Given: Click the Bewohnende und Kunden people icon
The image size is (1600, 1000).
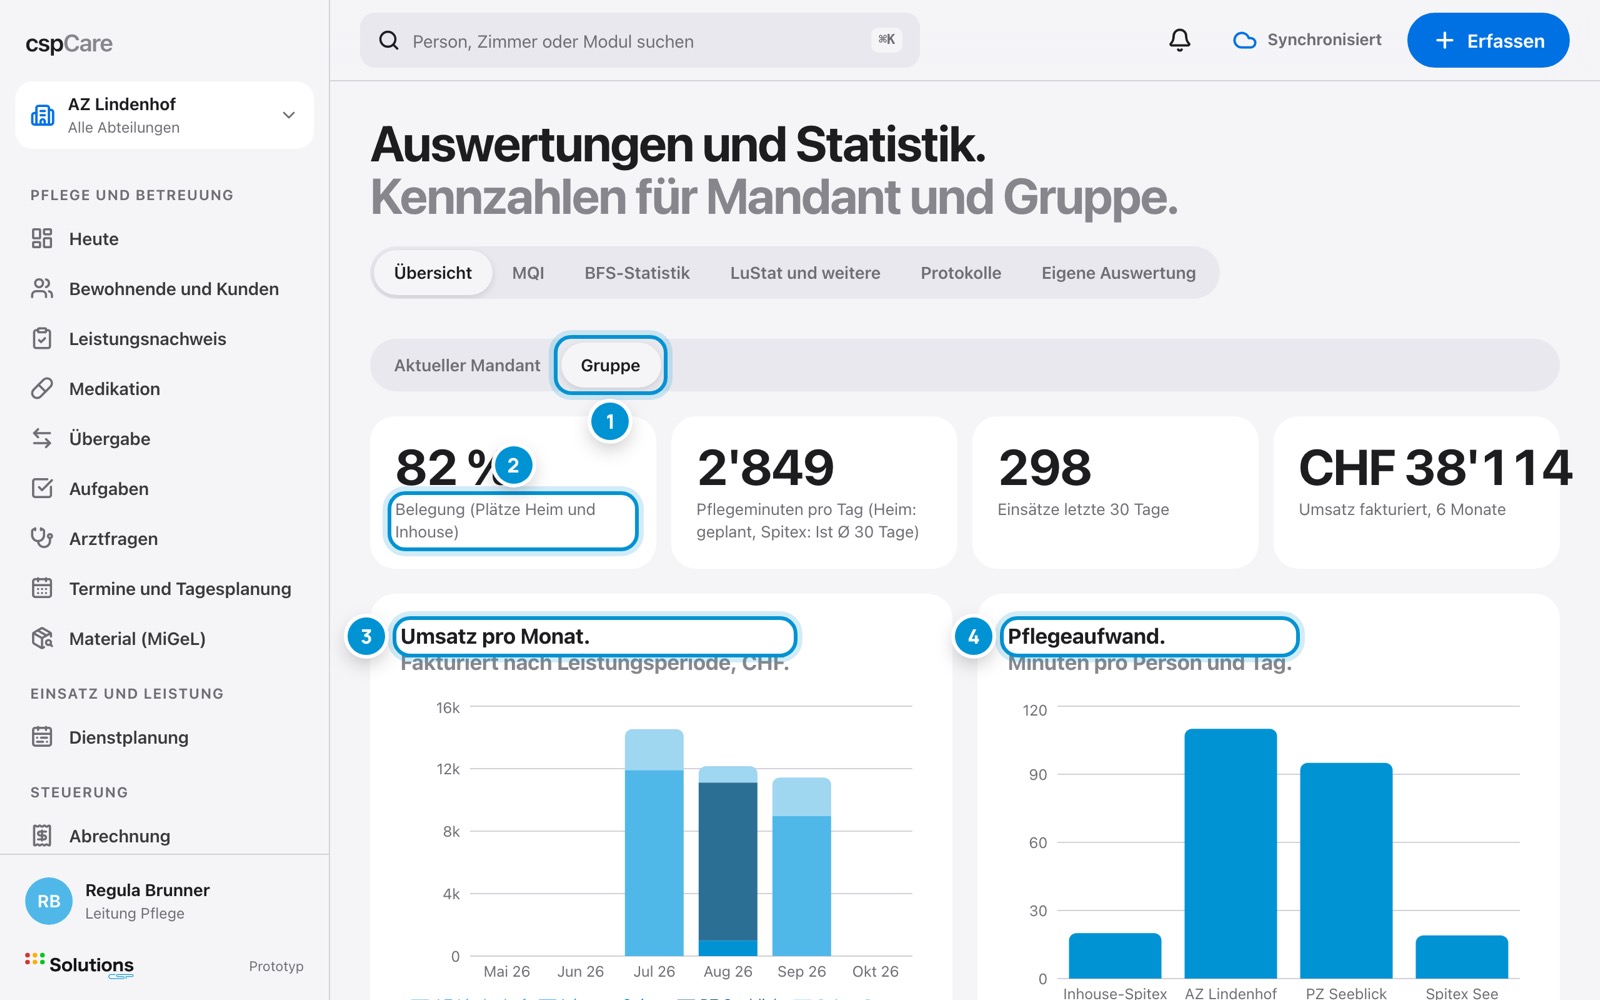Looking at the screenshot, I should click(42, 288).
